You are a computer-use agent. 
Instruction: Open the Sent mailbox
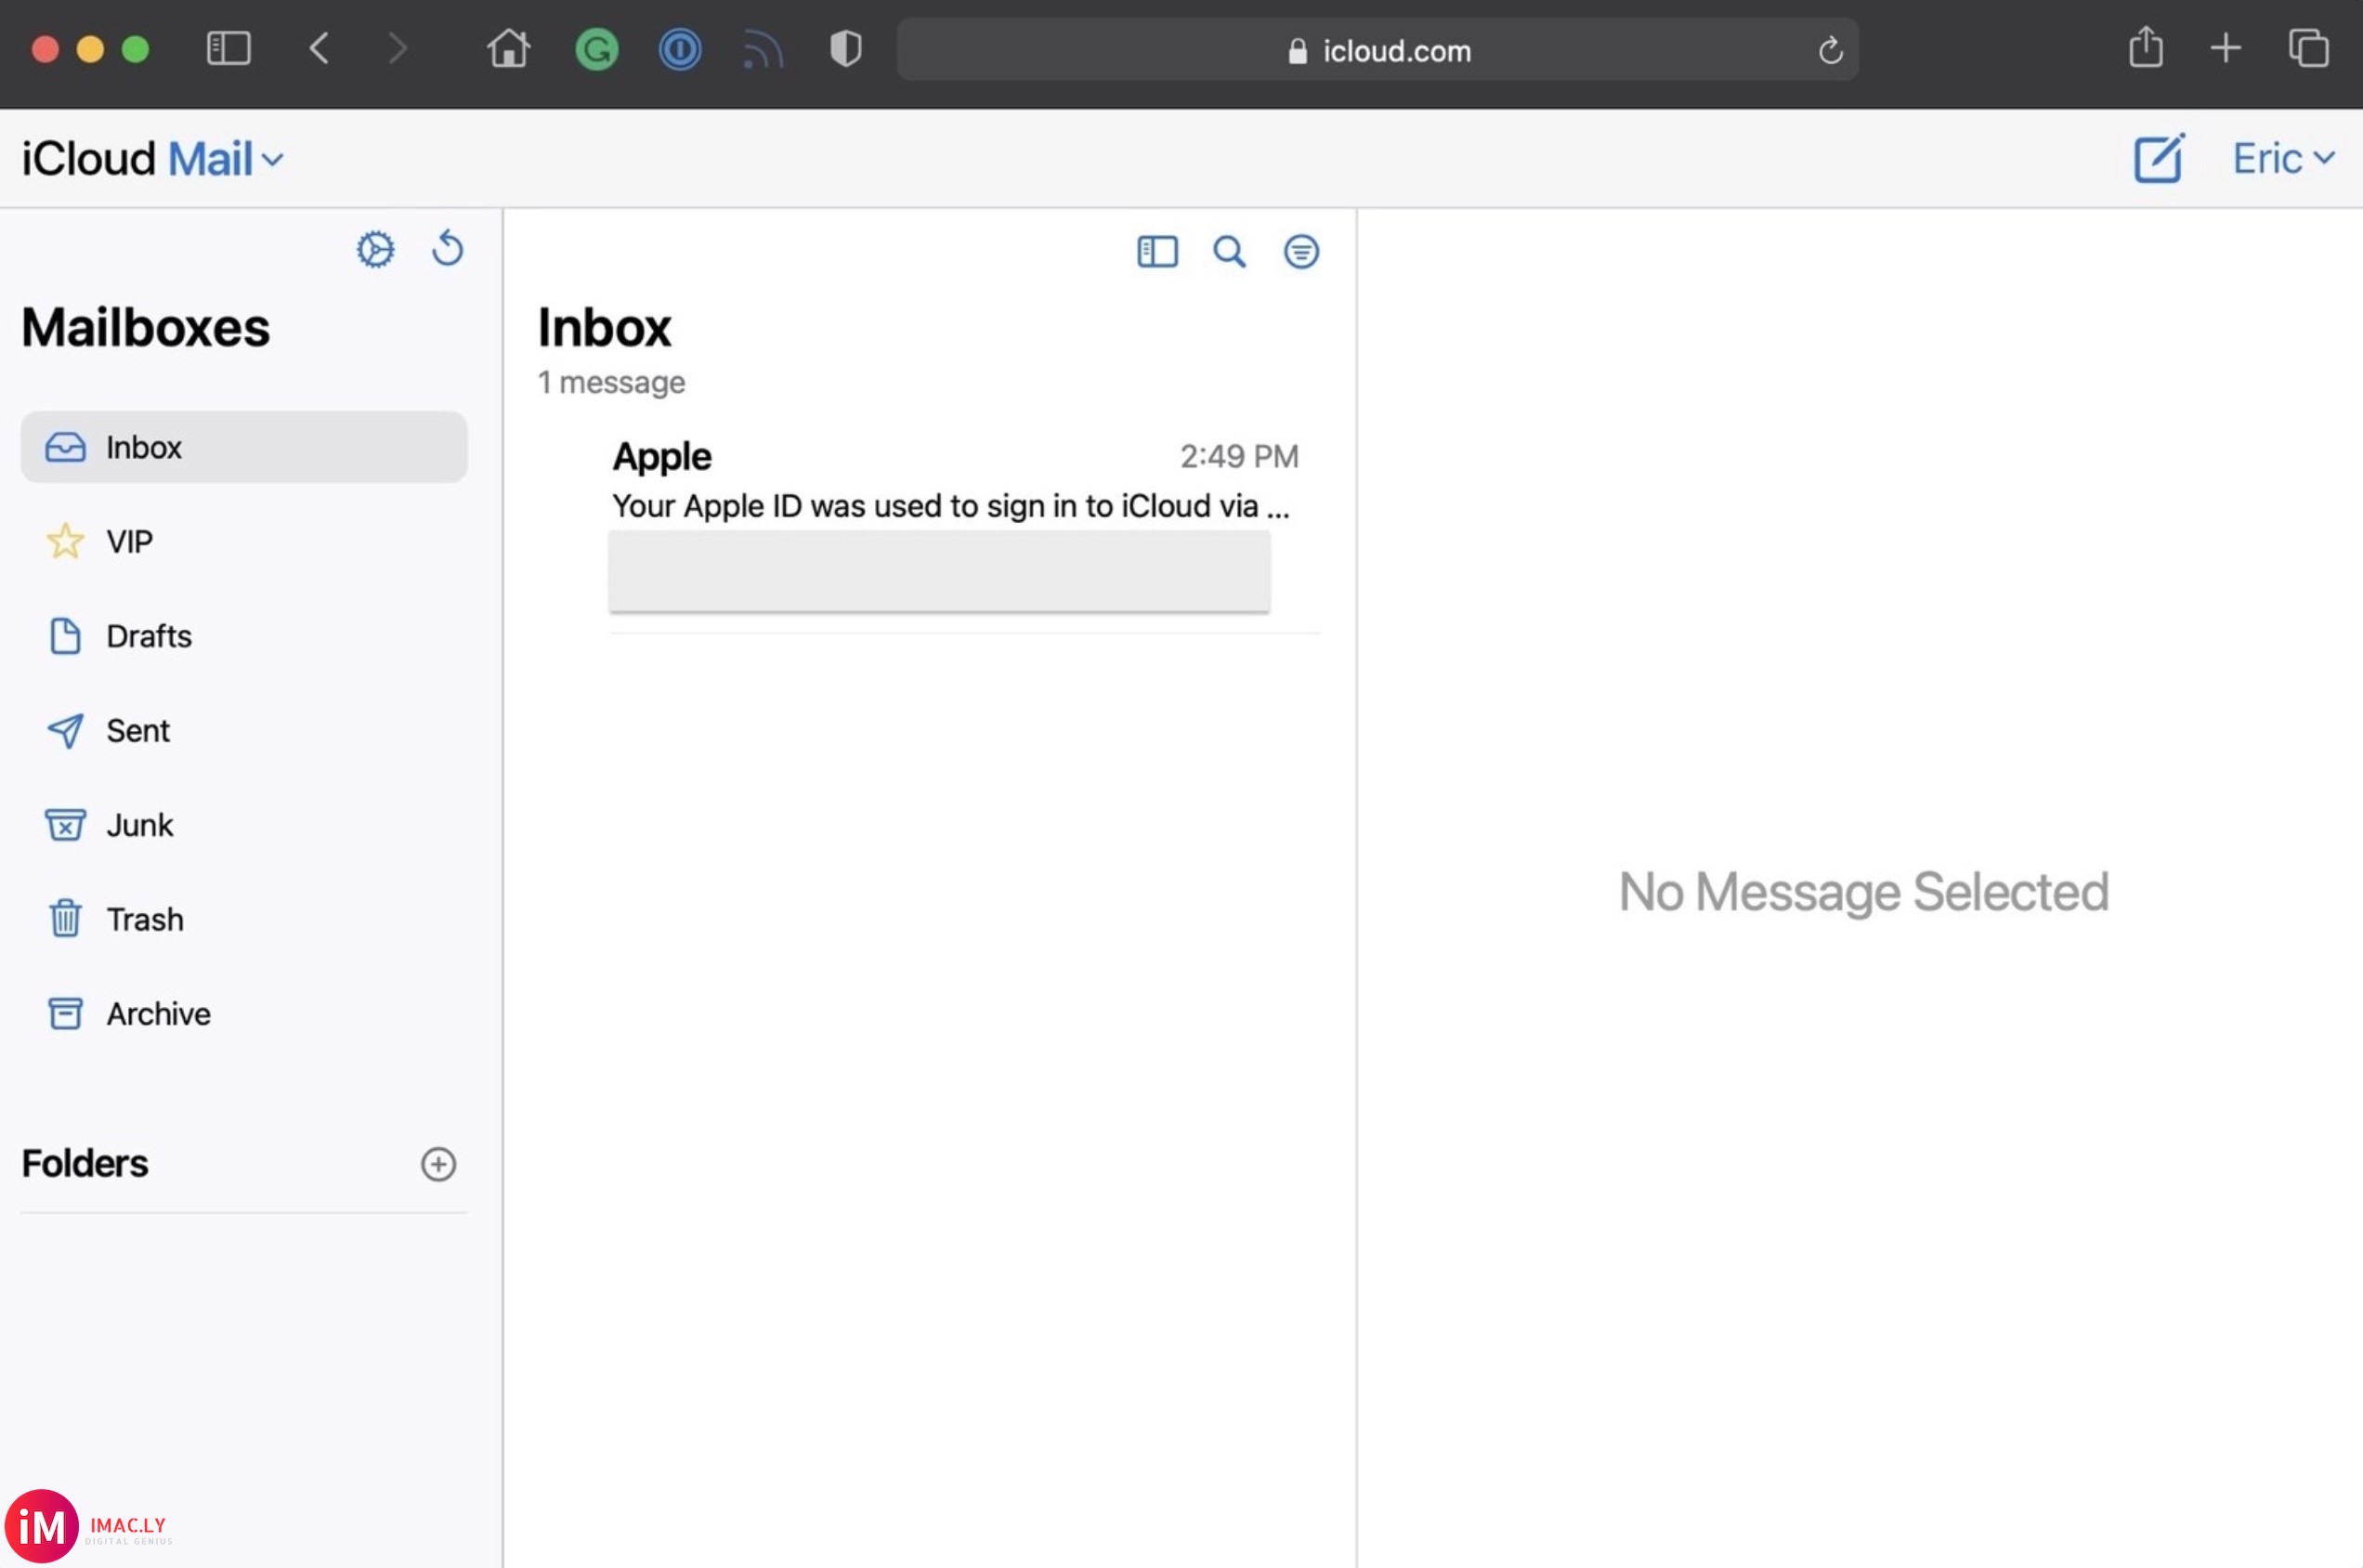point(244,730)
